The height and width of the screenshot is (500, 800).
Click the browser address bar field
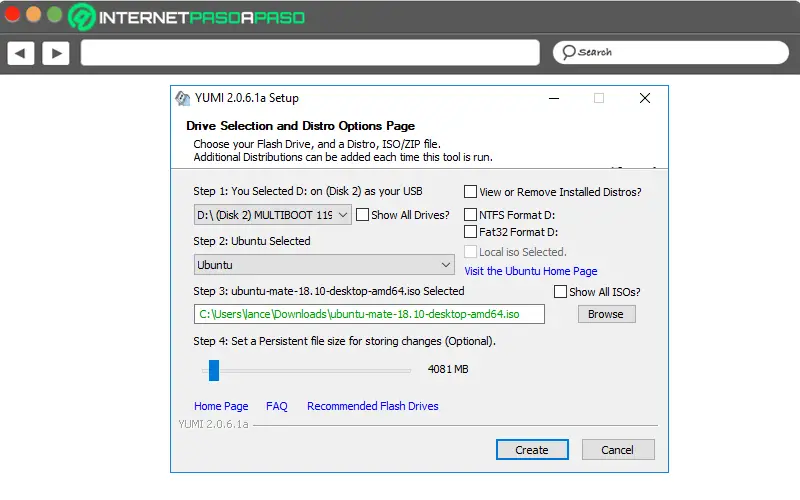(x=310, y=53)
